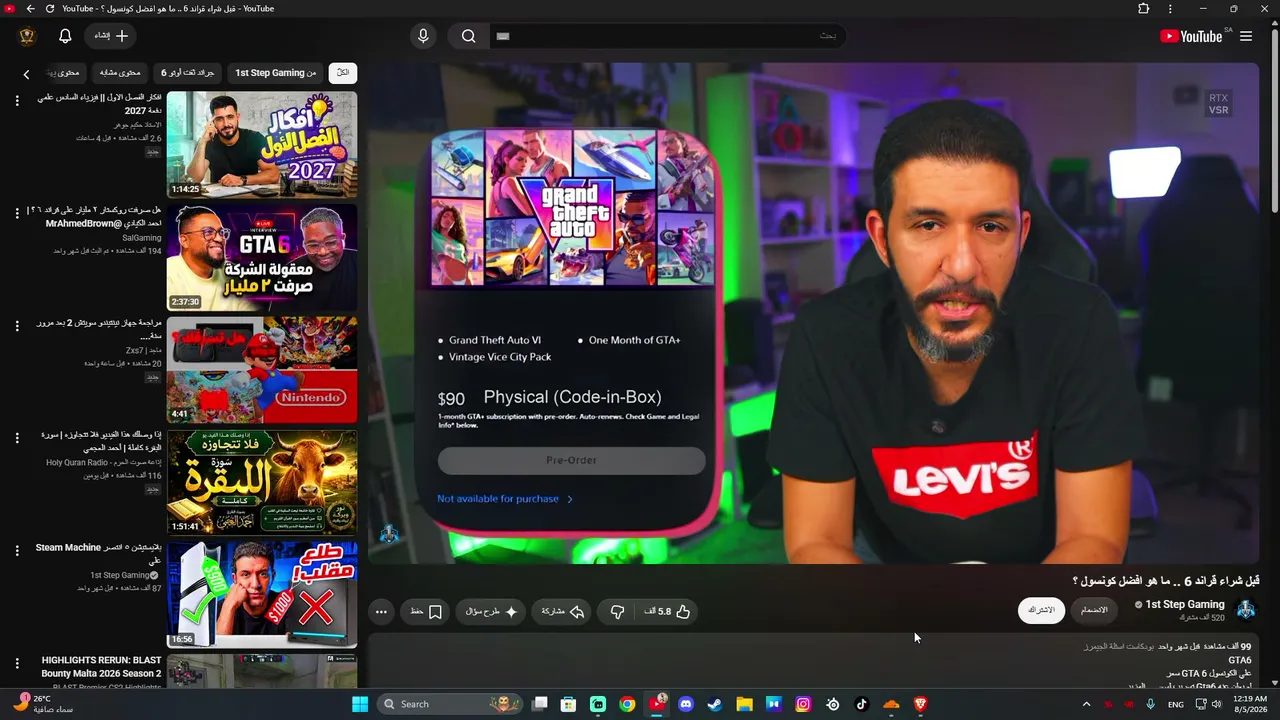
Task: Open SoundCloud from the taskbar
Action: click(891, 704)
